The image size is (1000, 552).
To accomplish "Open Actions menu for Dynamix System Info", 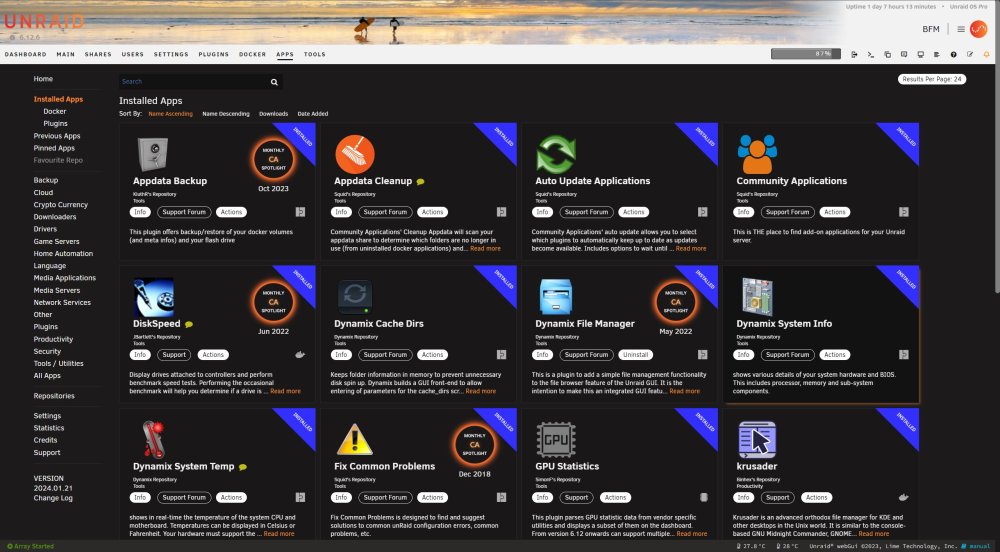I will [x=835, y=355].
